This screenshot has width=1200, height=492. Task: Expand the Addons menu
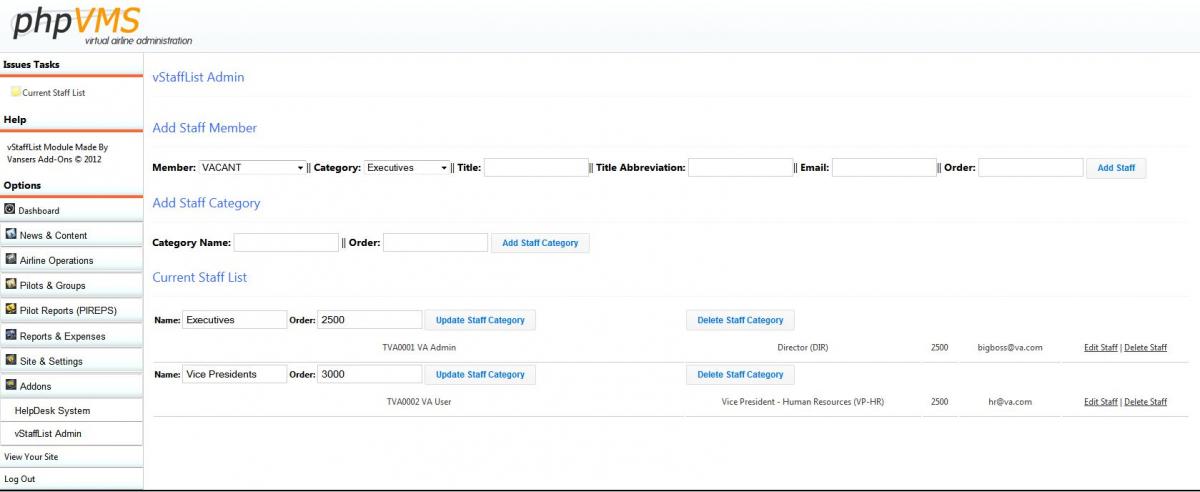point(71,386)
